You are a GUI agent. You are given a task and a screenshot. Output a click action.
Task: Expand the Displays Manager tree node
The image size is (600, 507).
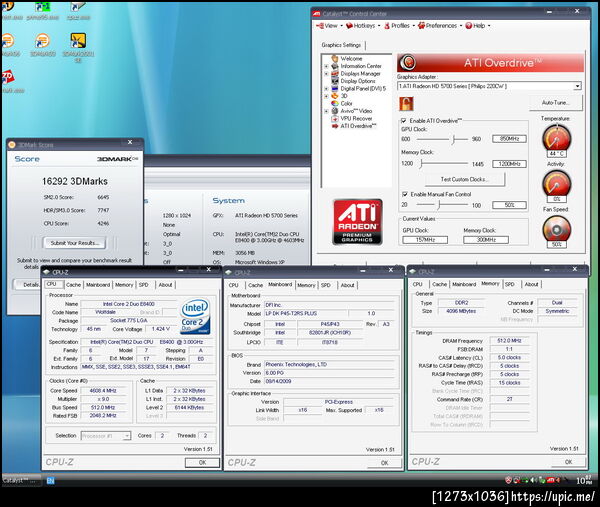click(326, 74)
